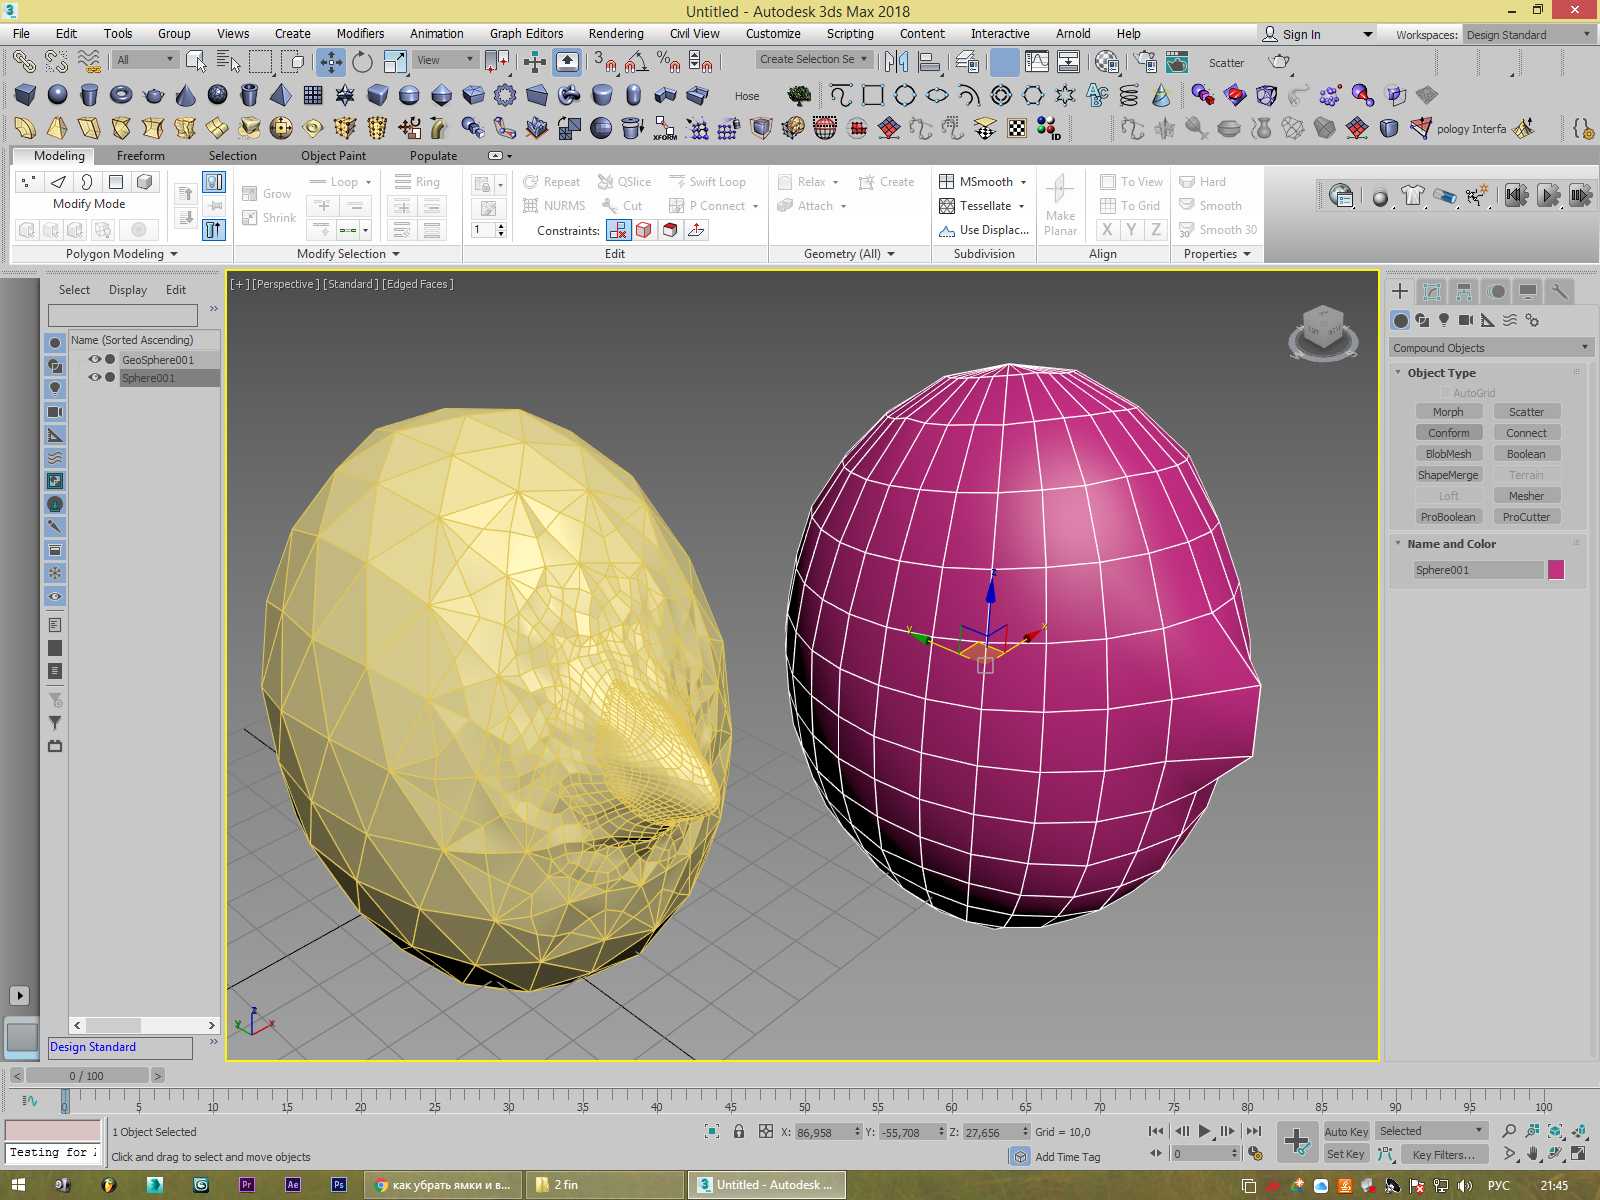Click the ProBoolean button
The height and width of the screenshot is (1200, 1600).
tap(1447, 517)
